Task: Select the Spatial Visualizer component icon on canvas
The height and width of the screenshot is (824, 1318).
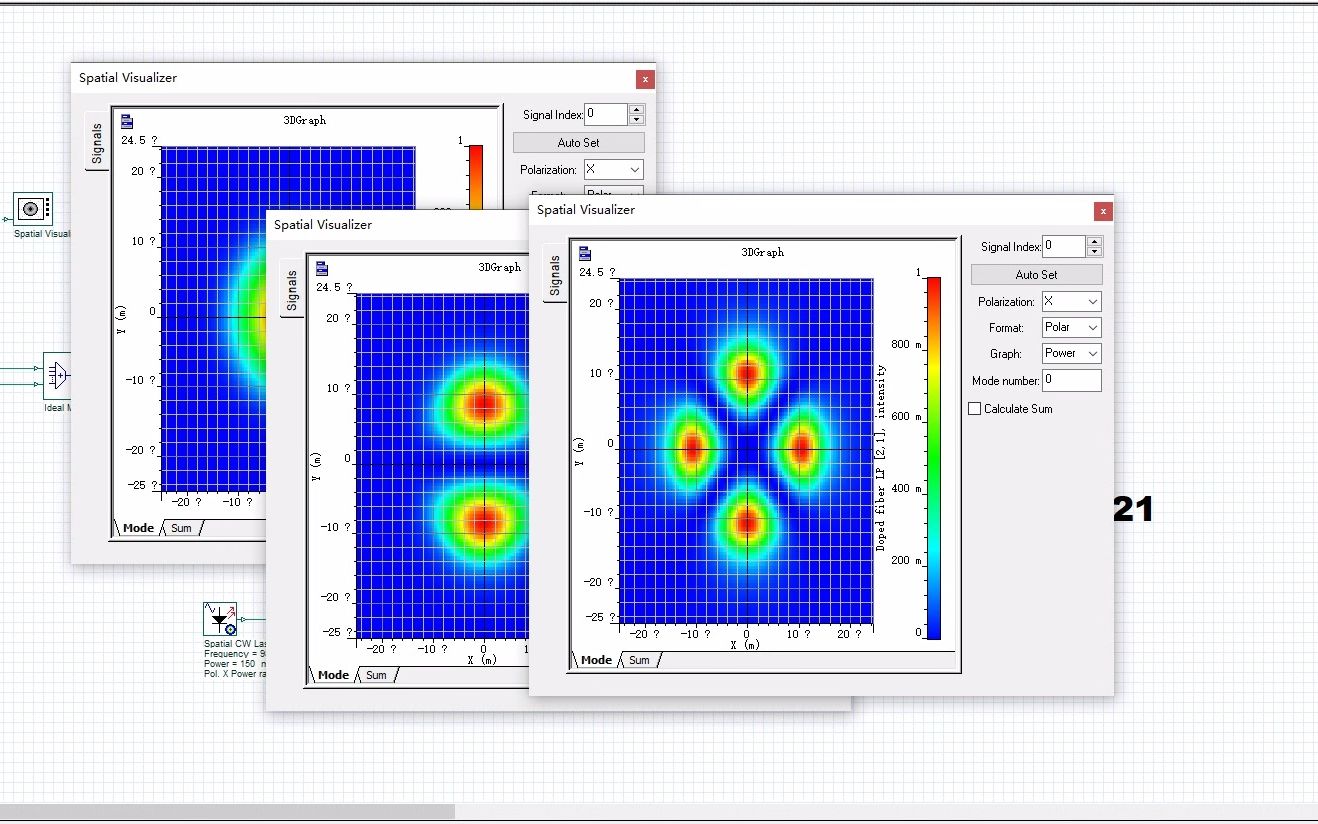Action: (32, 208)
